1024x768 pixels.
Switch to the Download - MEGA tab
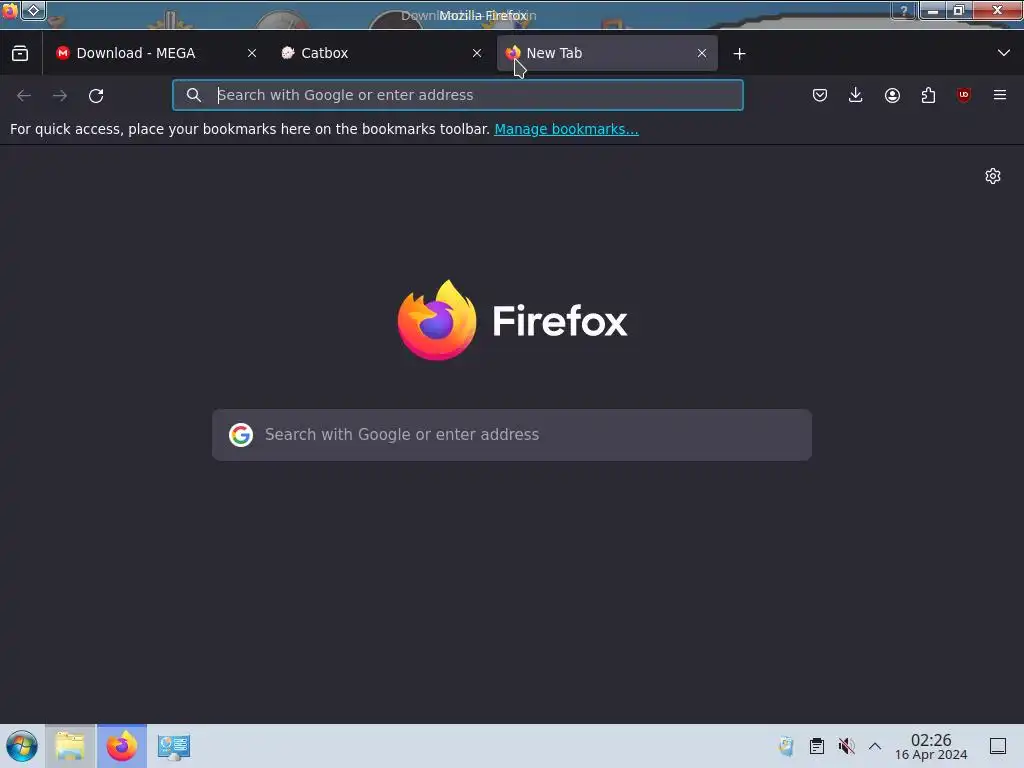[x=155, y=53]
